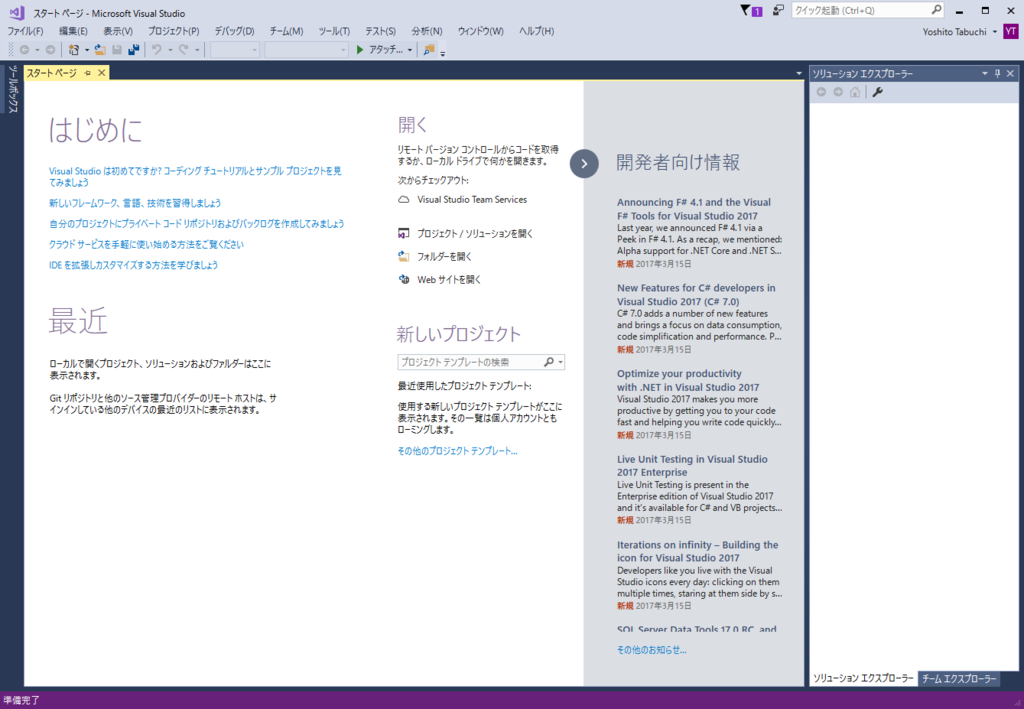Viewport: 1024px width, 709px height.
Task: Open the new project icon dropdown arrow
Action: click(x=87, y=50)
